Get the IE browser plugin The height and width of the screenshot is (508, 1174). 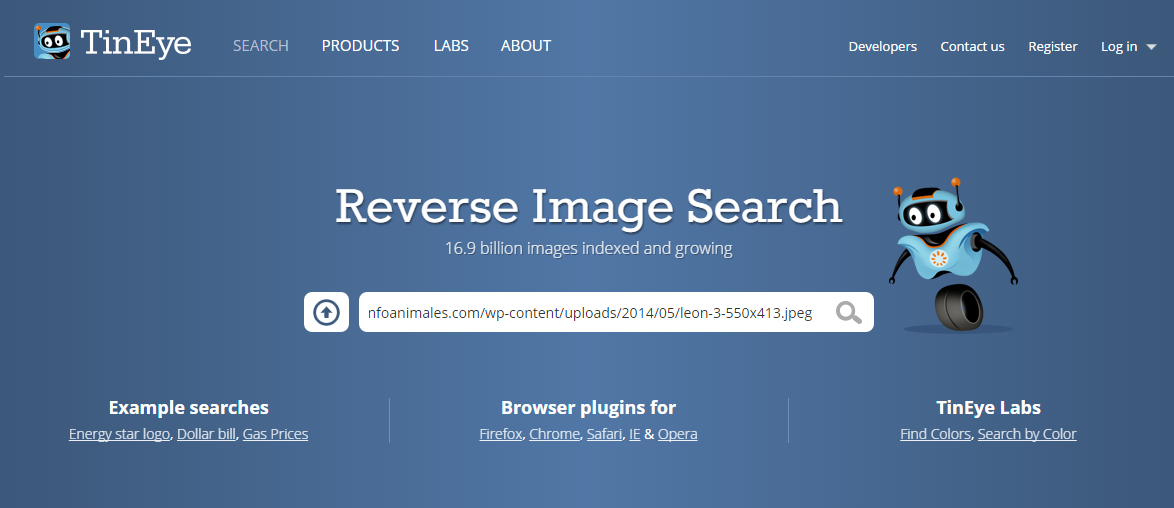click(635, 434)
